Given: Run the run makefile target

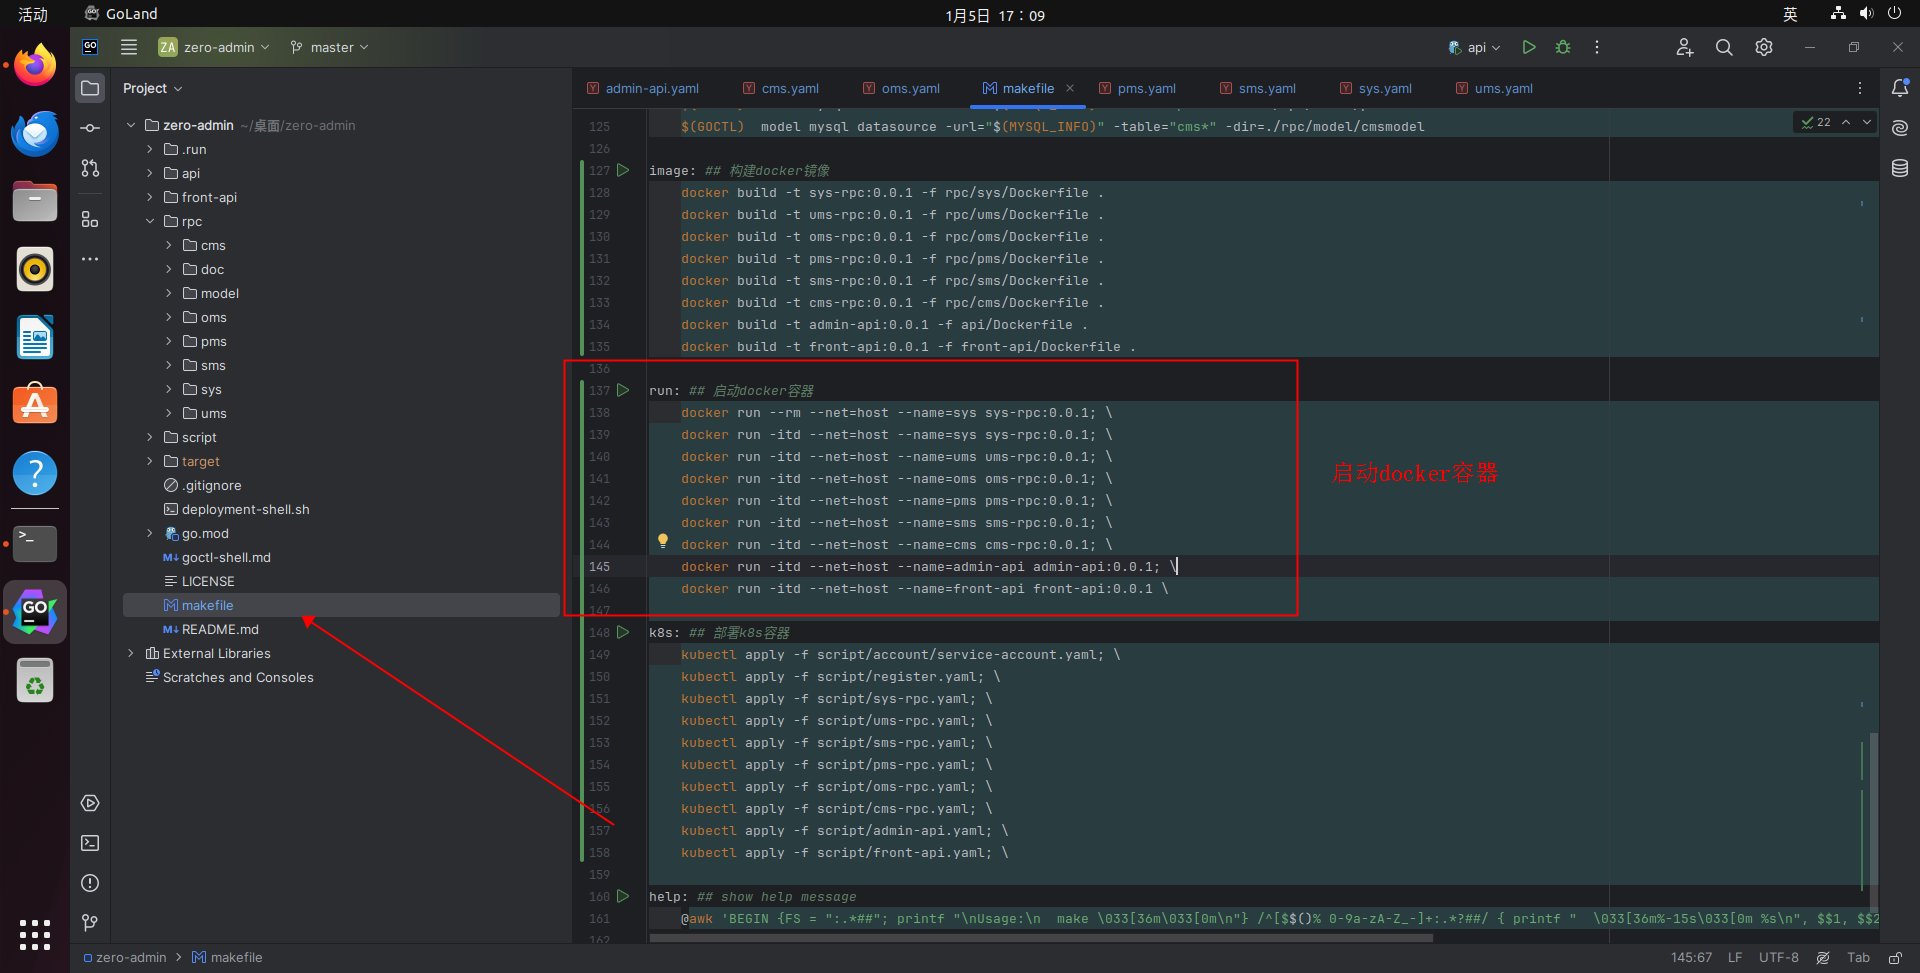Looking at the screenshot, I should click(x=623, y=390).
